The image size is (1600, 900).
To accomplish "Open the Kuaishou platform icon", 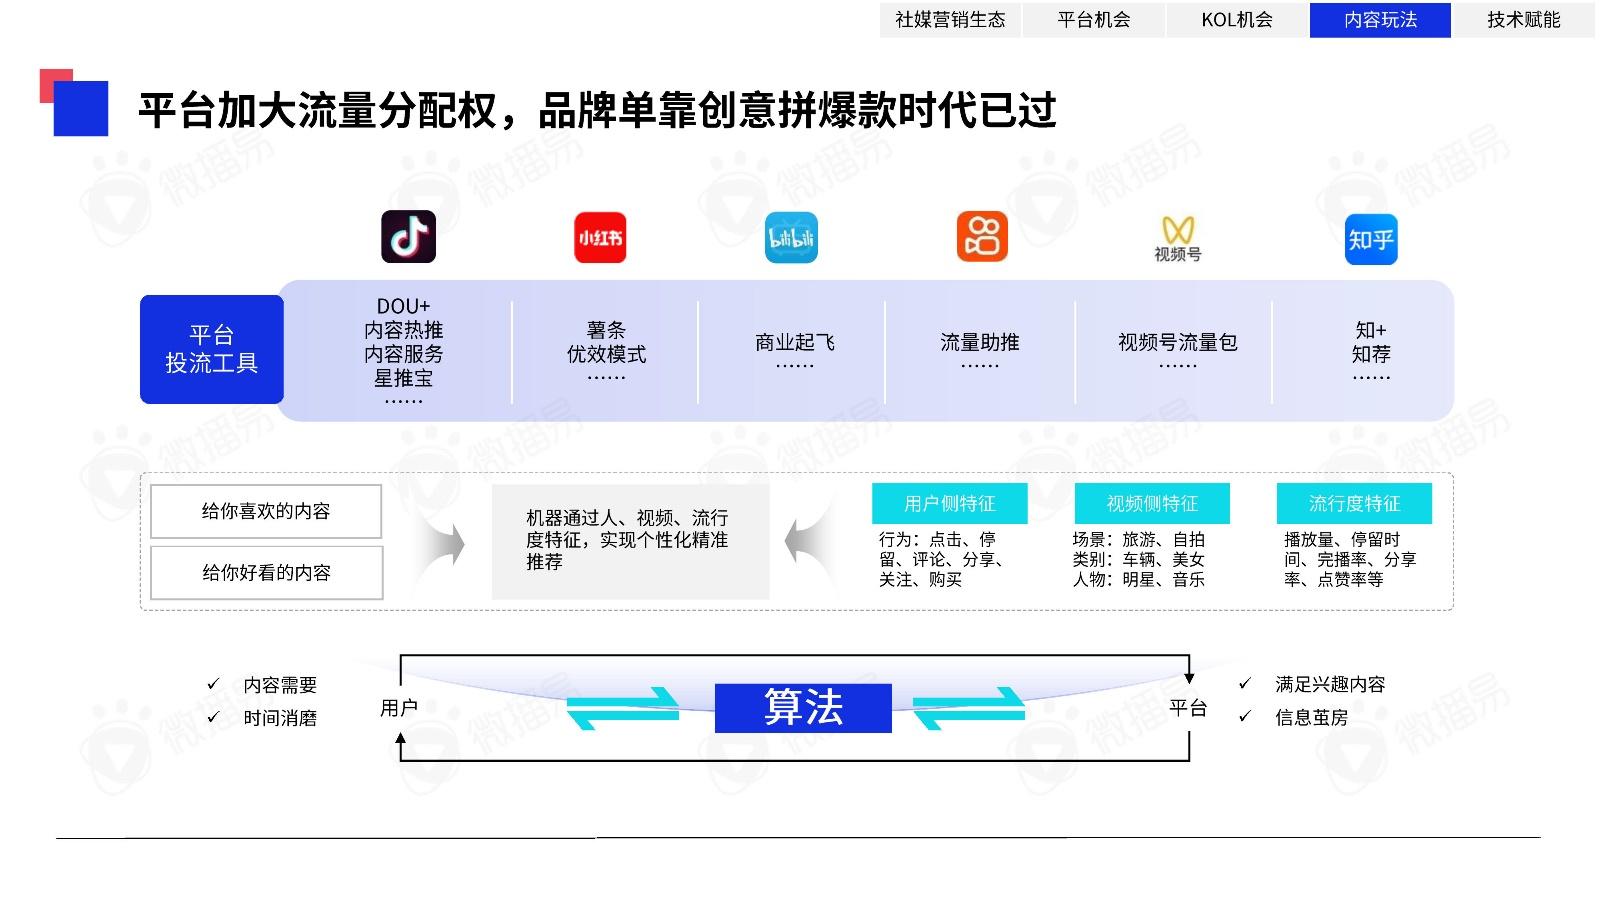I will 983,236.
